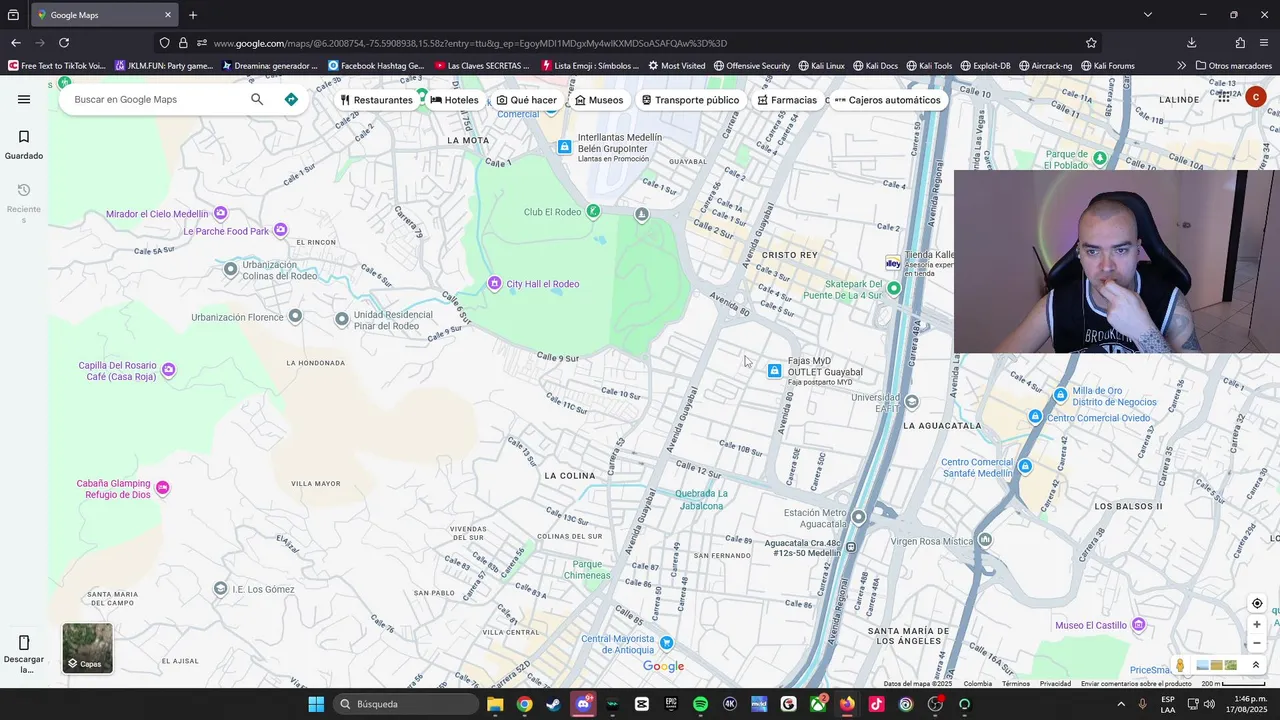Show Farmacias on the map
This screenshot has height=720, width=1280.
tap(787, 100)
